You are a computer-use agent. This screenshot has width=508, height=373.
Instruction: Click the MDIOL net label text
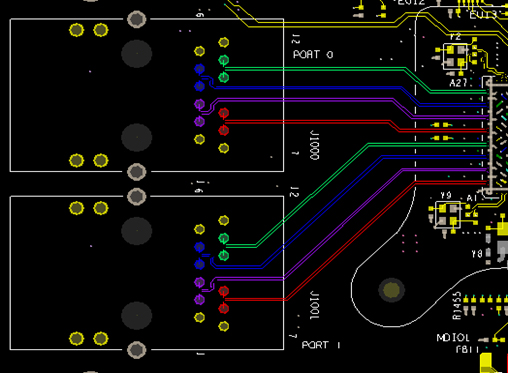coord(453,338)
